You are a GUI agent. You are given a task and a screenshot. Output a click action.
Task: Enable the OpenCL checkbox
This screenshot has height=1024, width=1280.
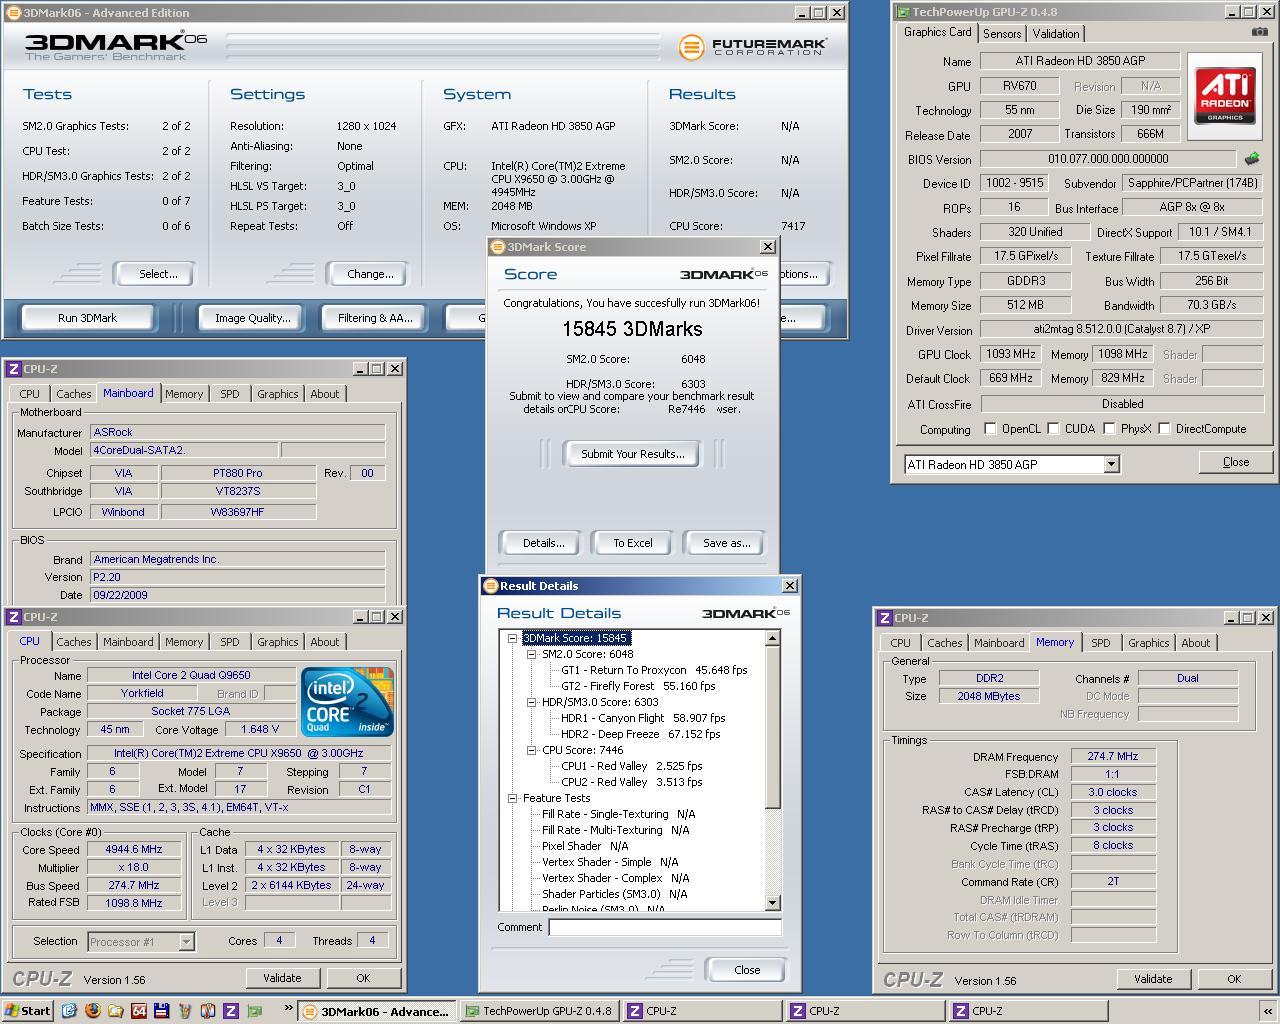click(x=990, y=429)
